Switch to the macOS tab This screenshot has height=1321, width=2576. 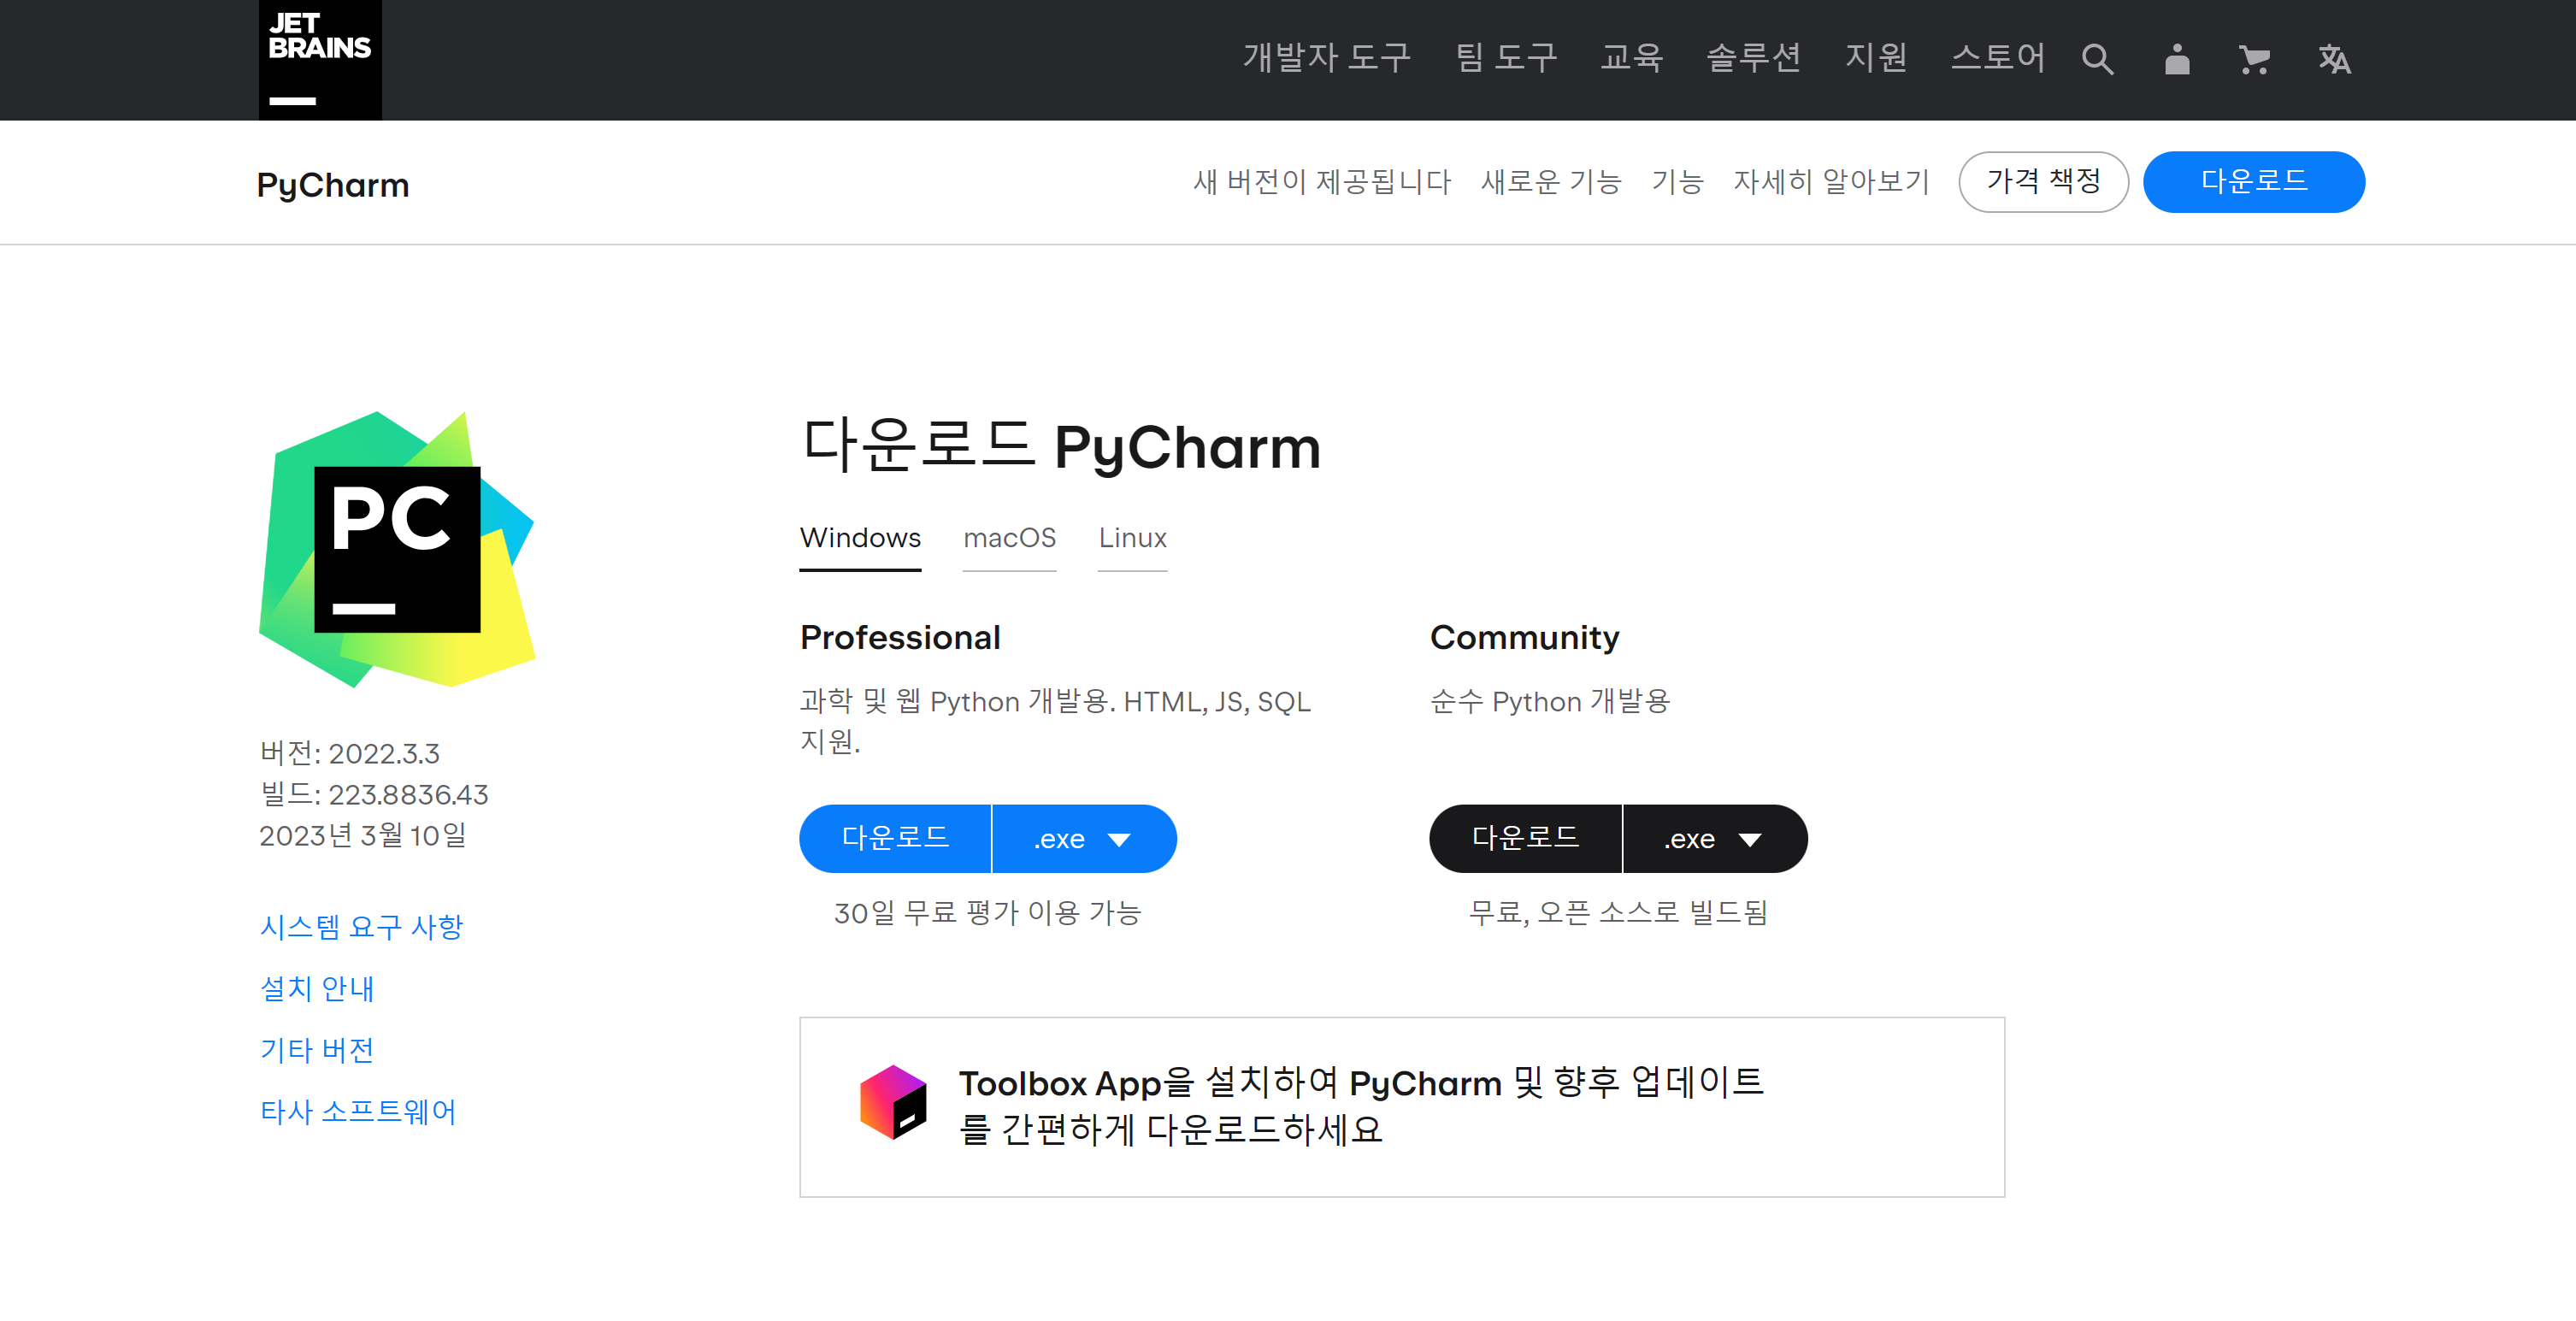pyautogui.click(x=1008, y=538)
